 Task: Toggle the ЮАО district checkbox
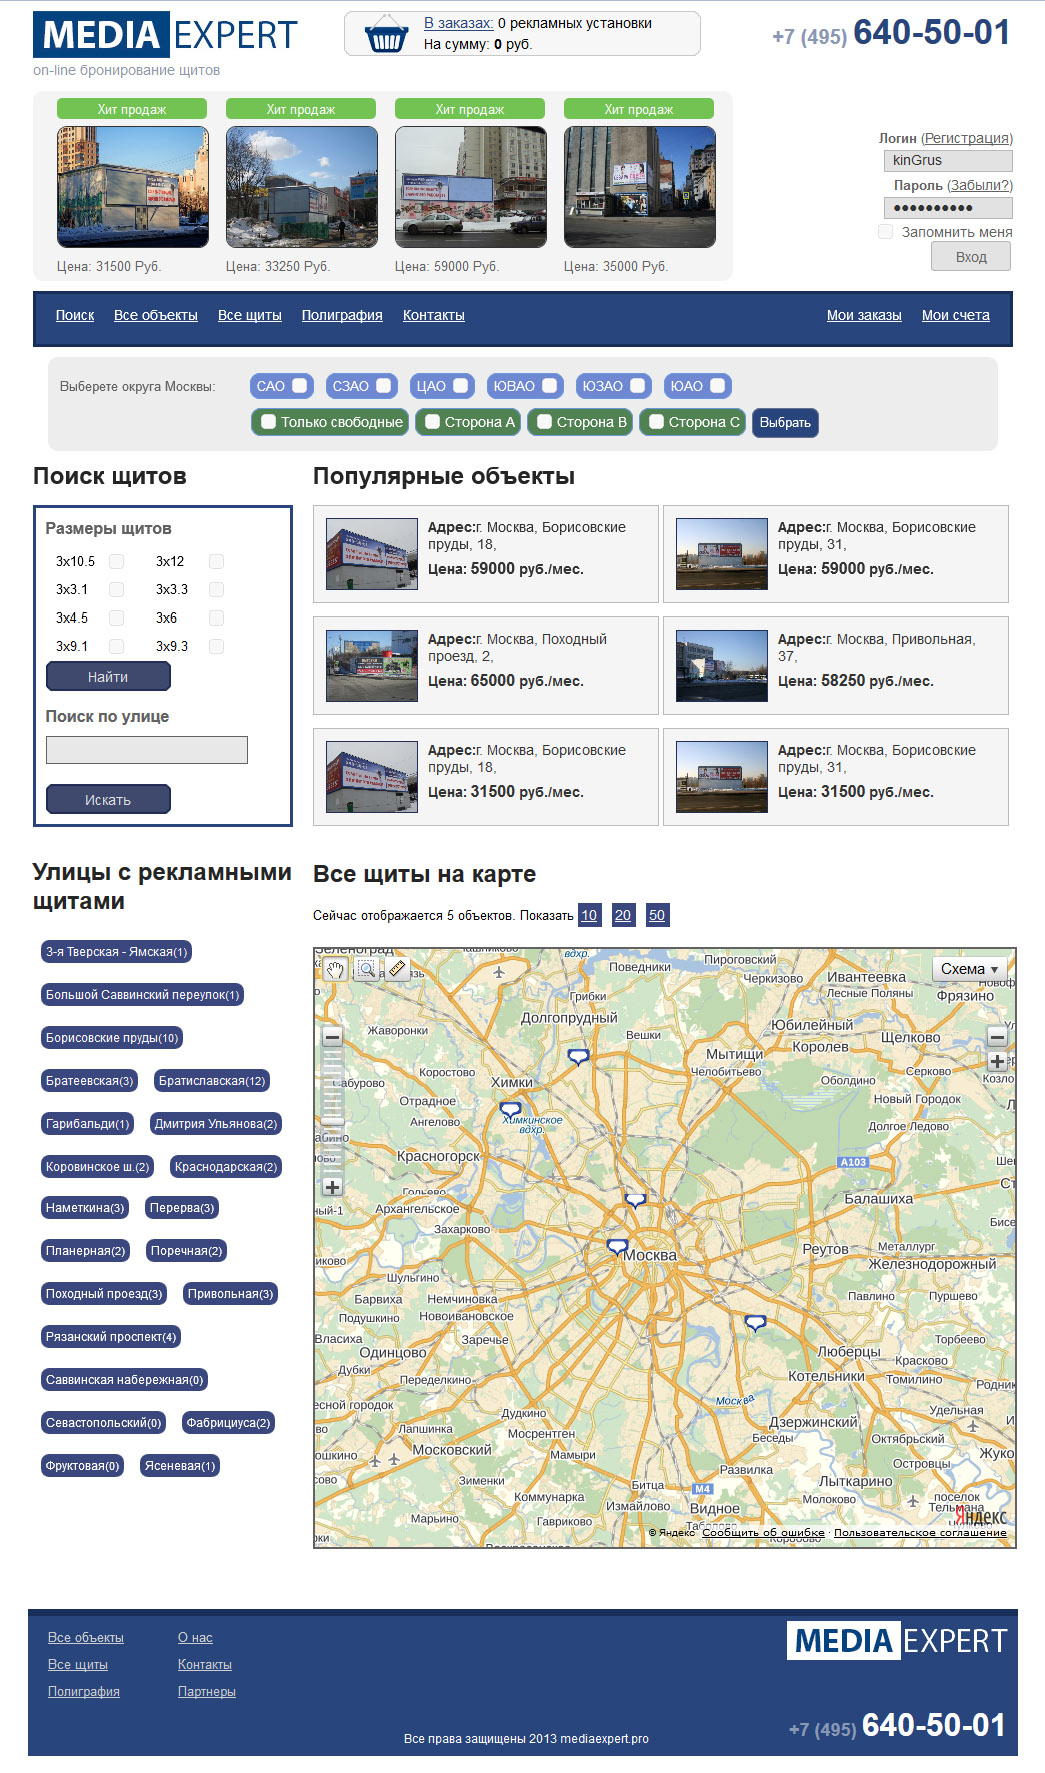(717, 386)
